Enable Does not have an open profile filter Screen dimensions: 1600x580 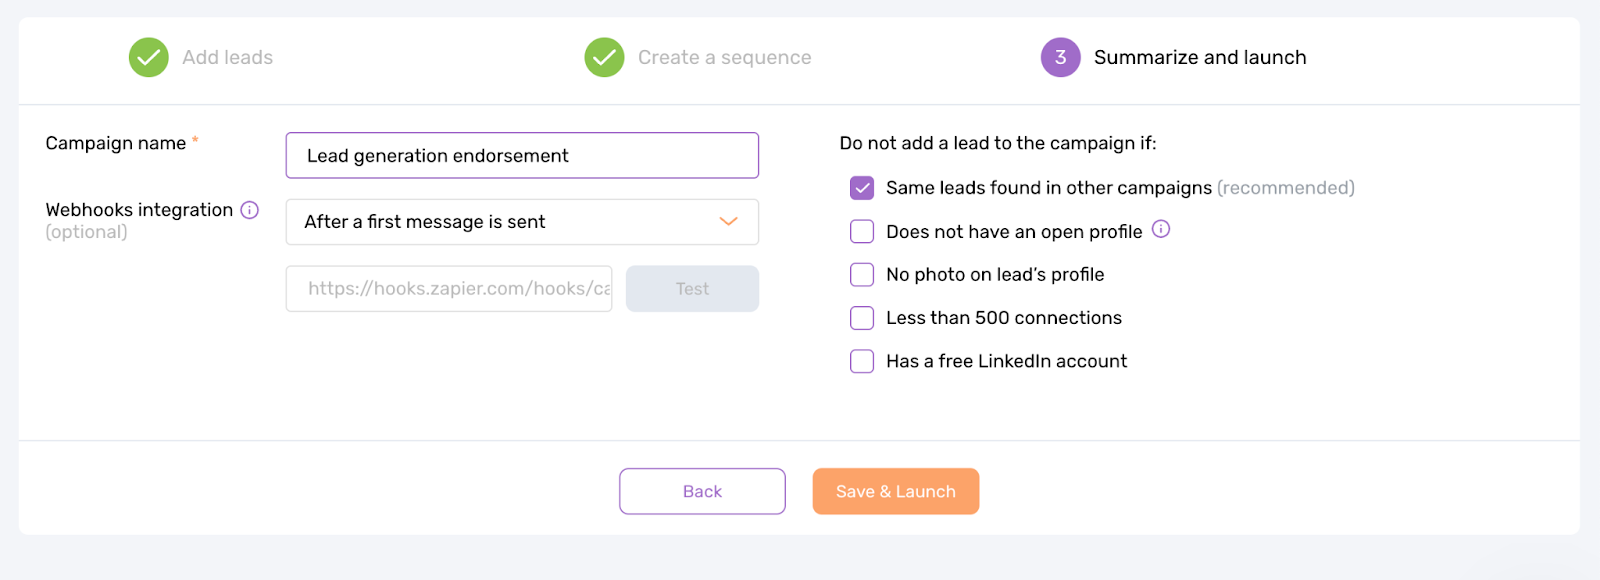click(861, 231)
